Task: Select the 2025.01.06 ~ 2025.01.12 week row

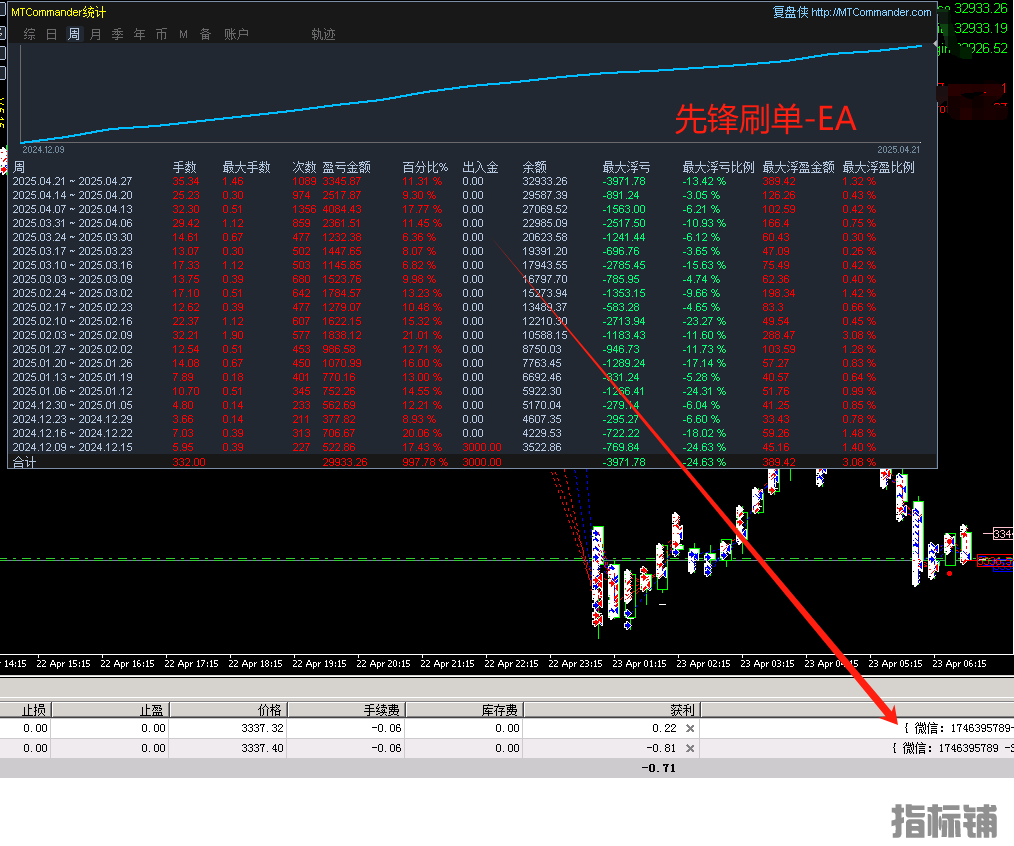Action: click(x=472, y=391)
